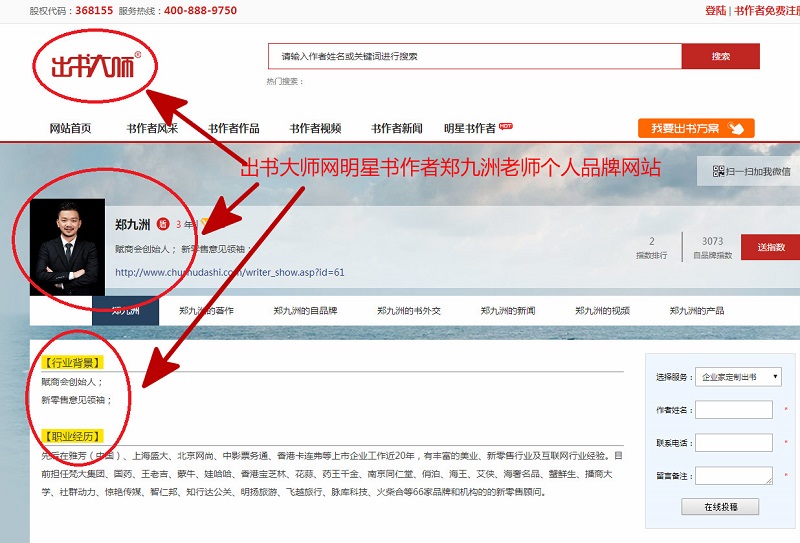Screen dimensions: 800x543
Task: Select the 郑九洲的新闻 tab
Action: [x=507, y=311]
